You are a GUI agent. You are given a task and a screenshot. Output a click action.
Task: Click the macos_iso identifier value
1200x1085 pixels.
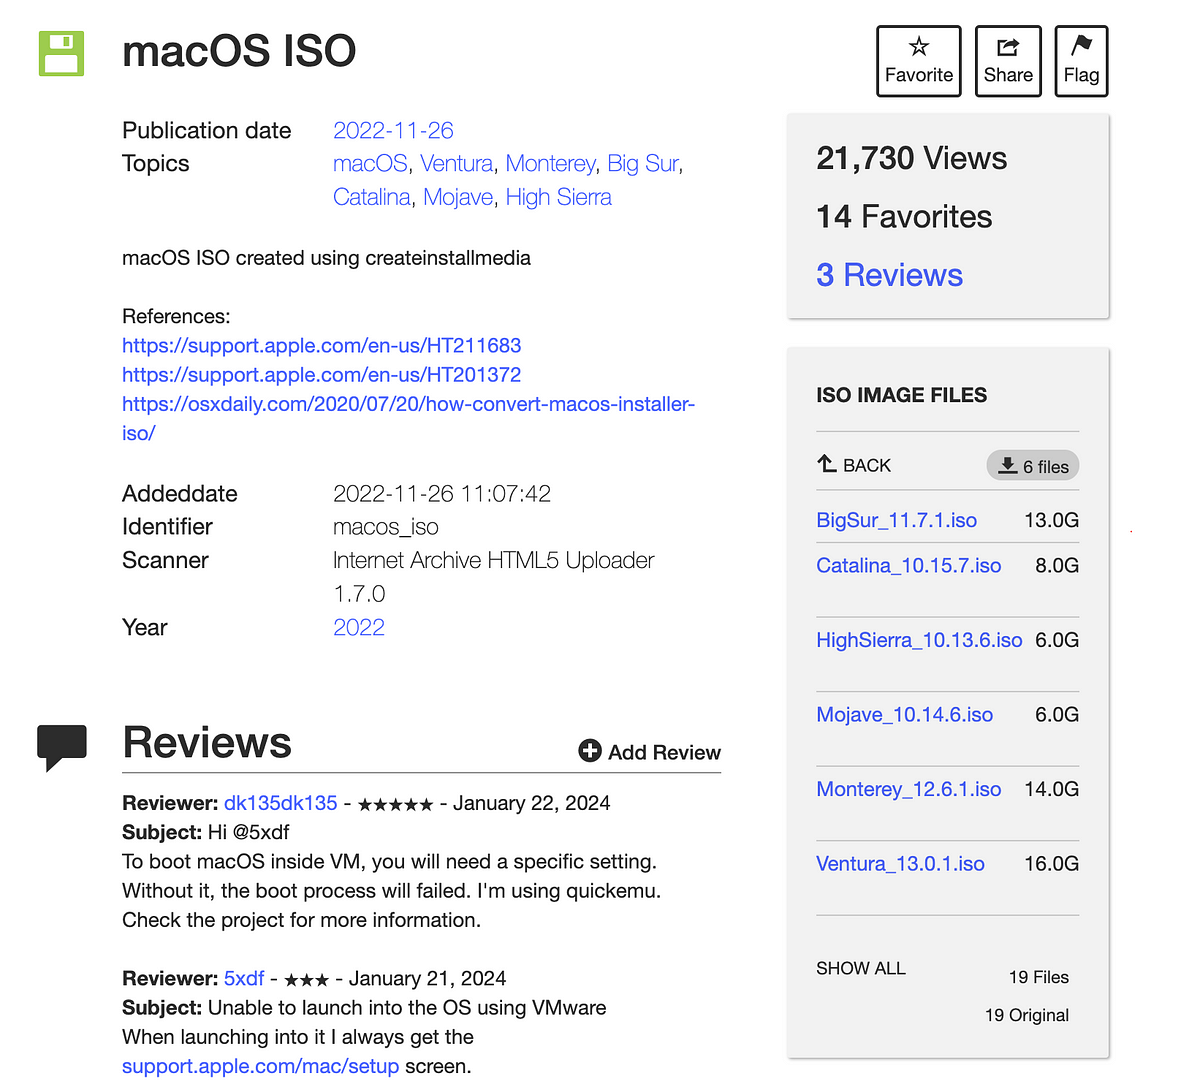click(x=385, y=527)
